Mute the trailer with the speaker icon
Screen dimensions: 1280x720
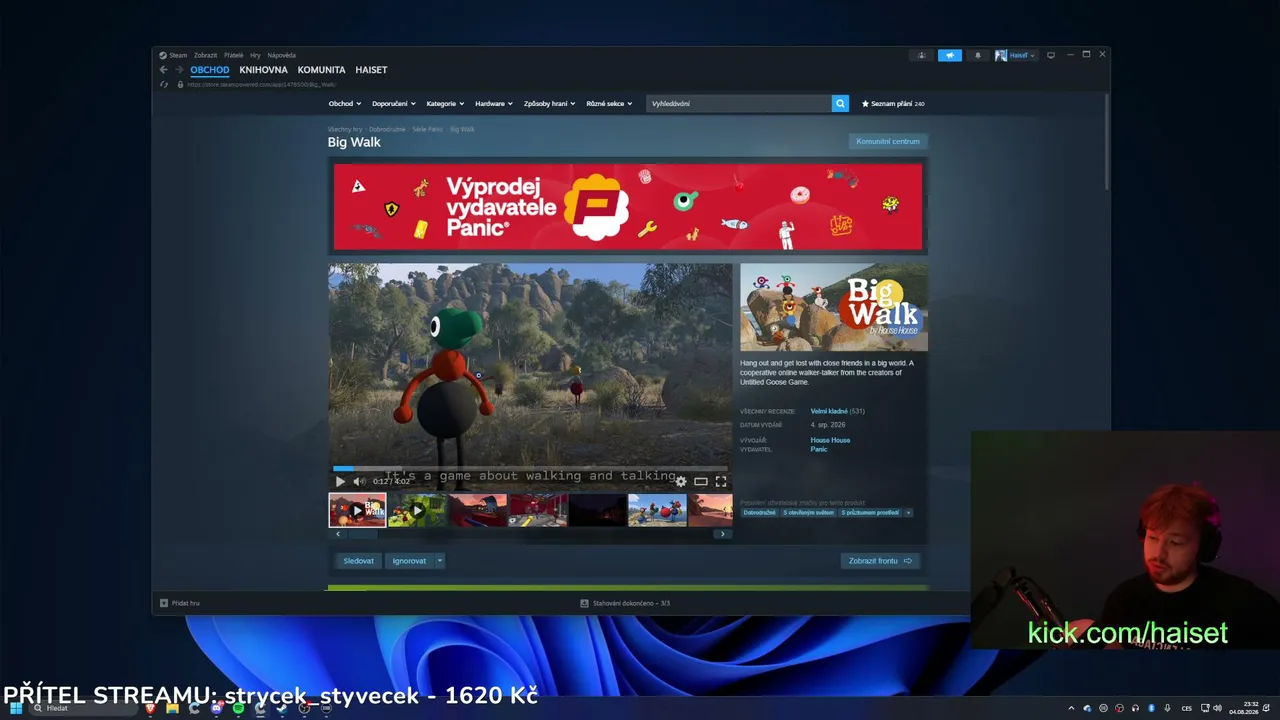point(359,481)
